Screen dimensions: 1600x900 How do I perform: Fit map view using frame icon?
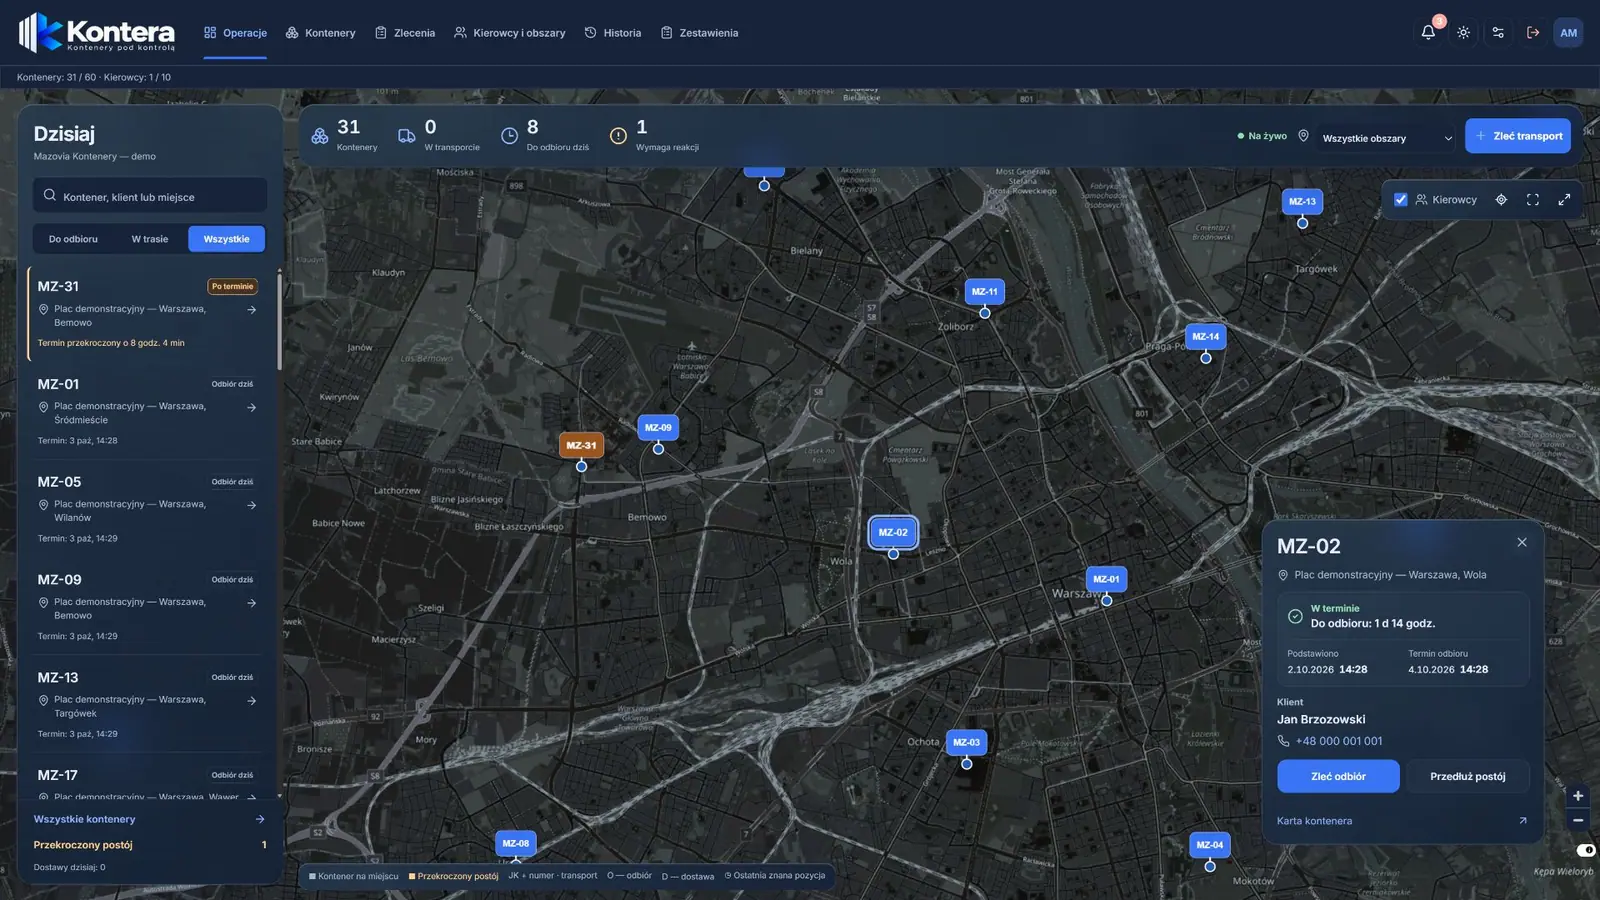(1533, 200)
